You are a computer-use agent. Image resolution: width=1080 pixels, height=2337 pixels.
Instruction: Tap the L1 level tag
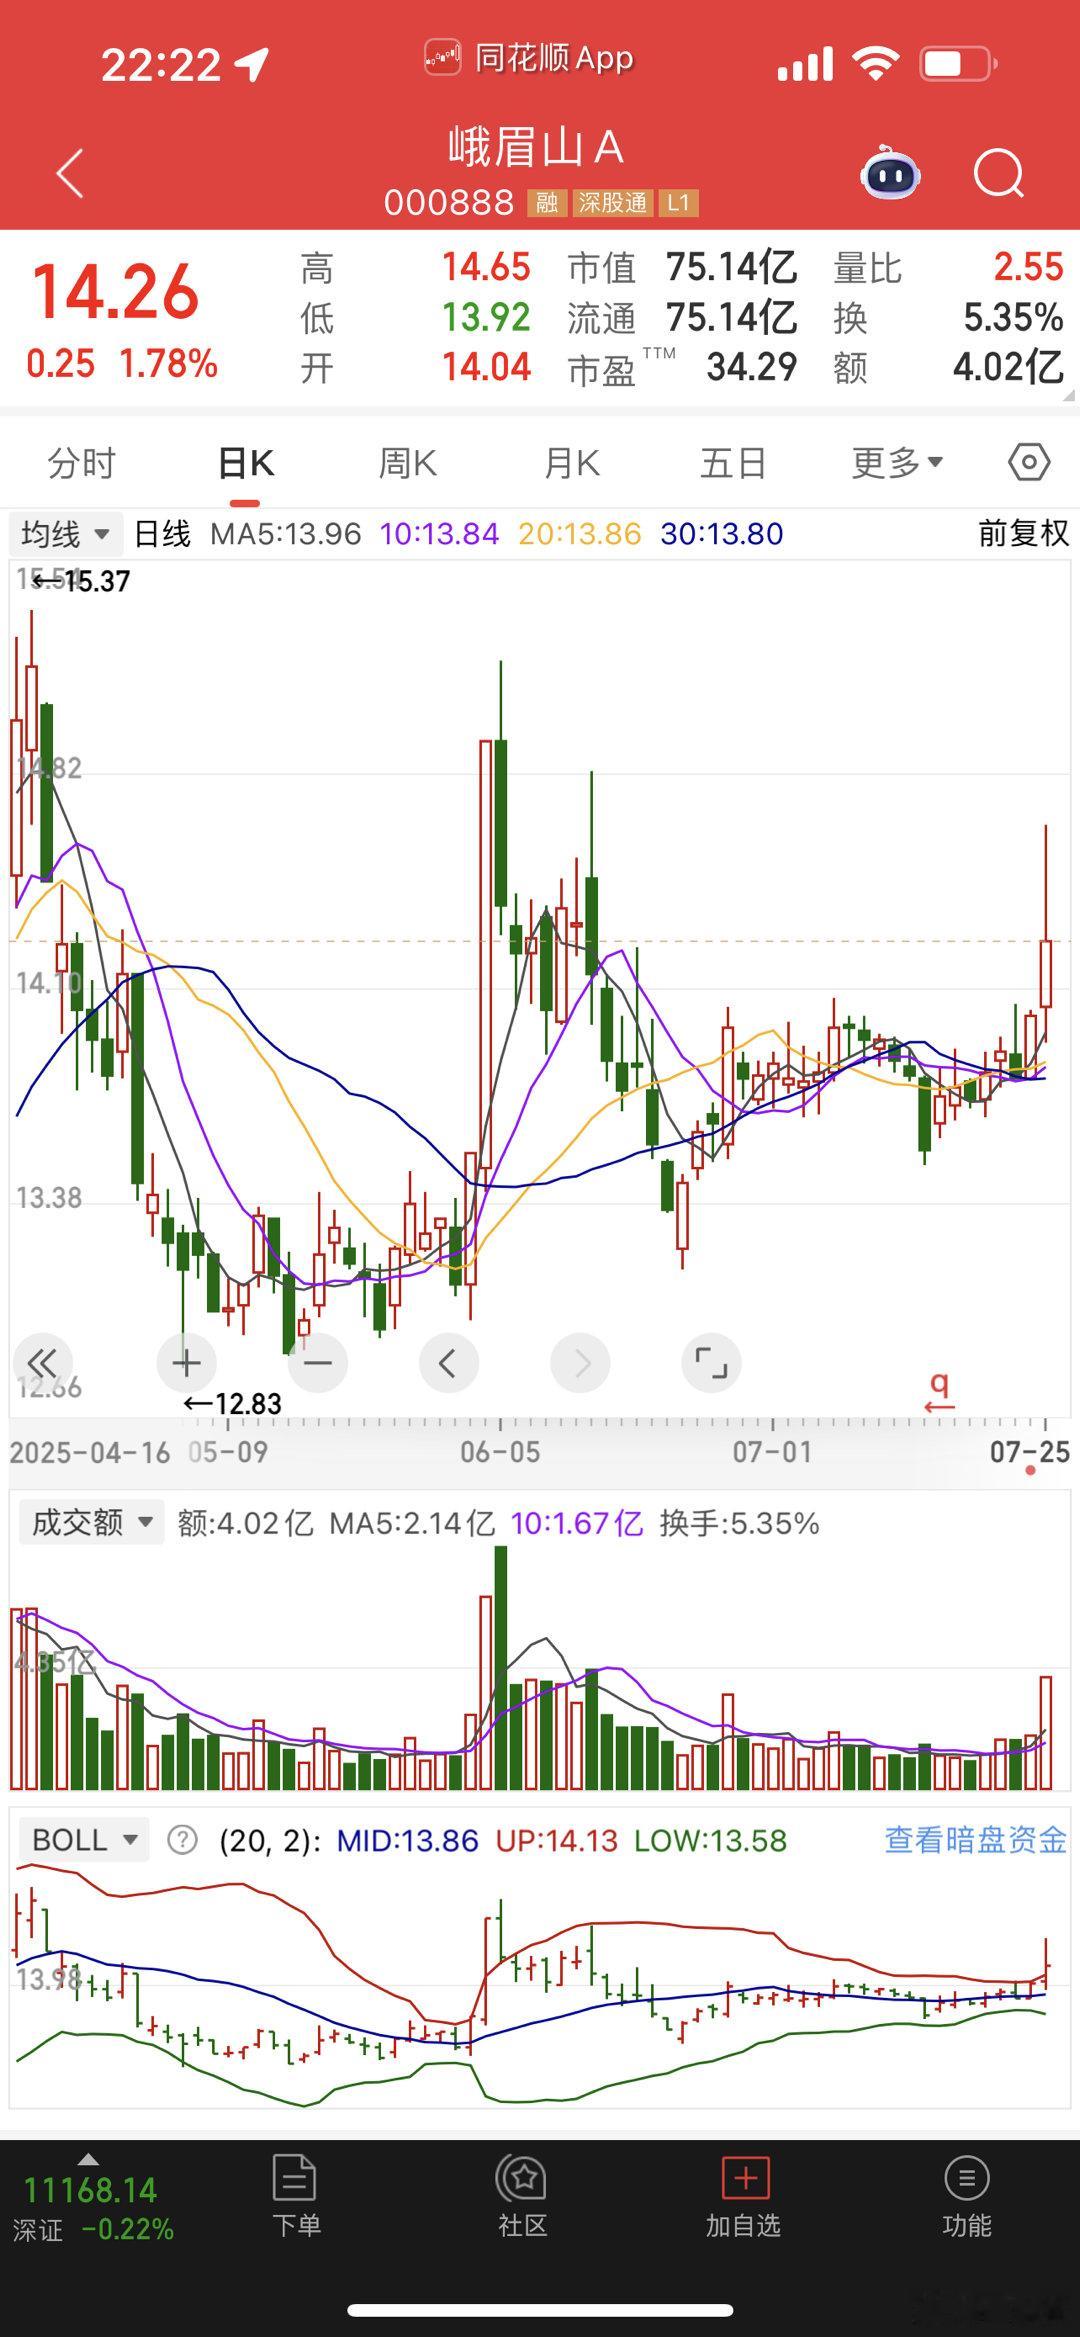coord(678,203)
